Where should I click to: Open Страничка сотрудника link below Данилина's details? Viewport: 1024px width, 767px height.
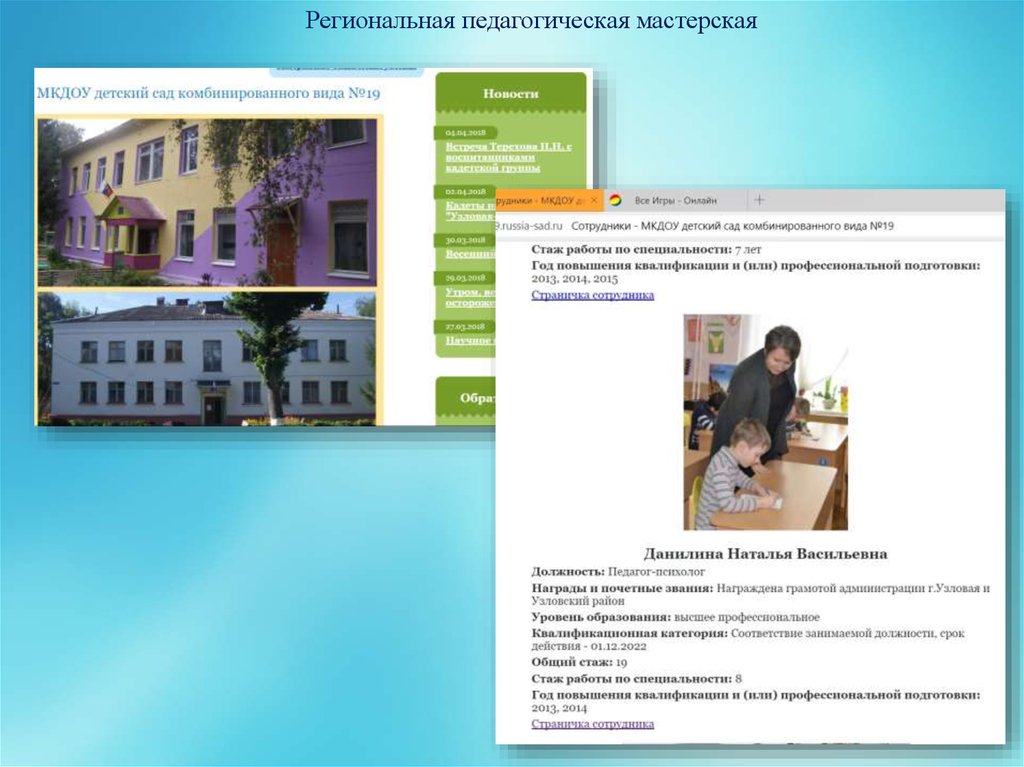[592, 724]
